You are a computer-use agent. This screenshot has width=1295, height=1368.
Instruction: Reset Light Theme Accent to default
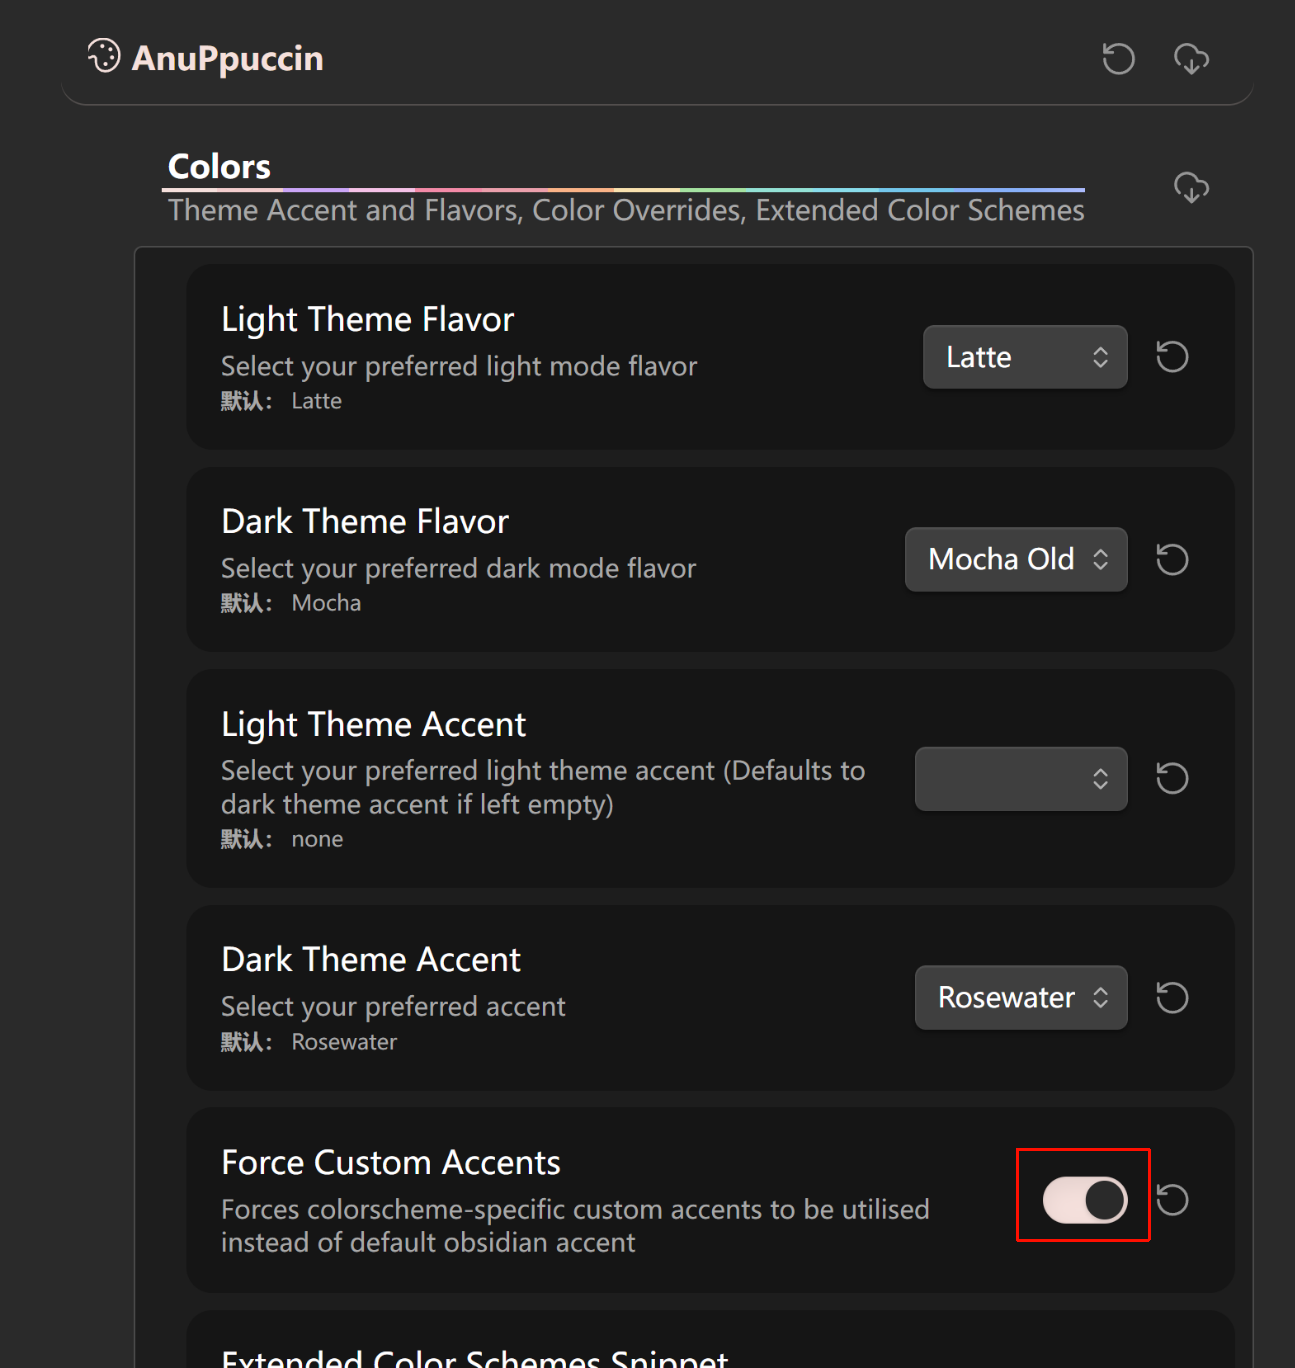click(1172, 778)
